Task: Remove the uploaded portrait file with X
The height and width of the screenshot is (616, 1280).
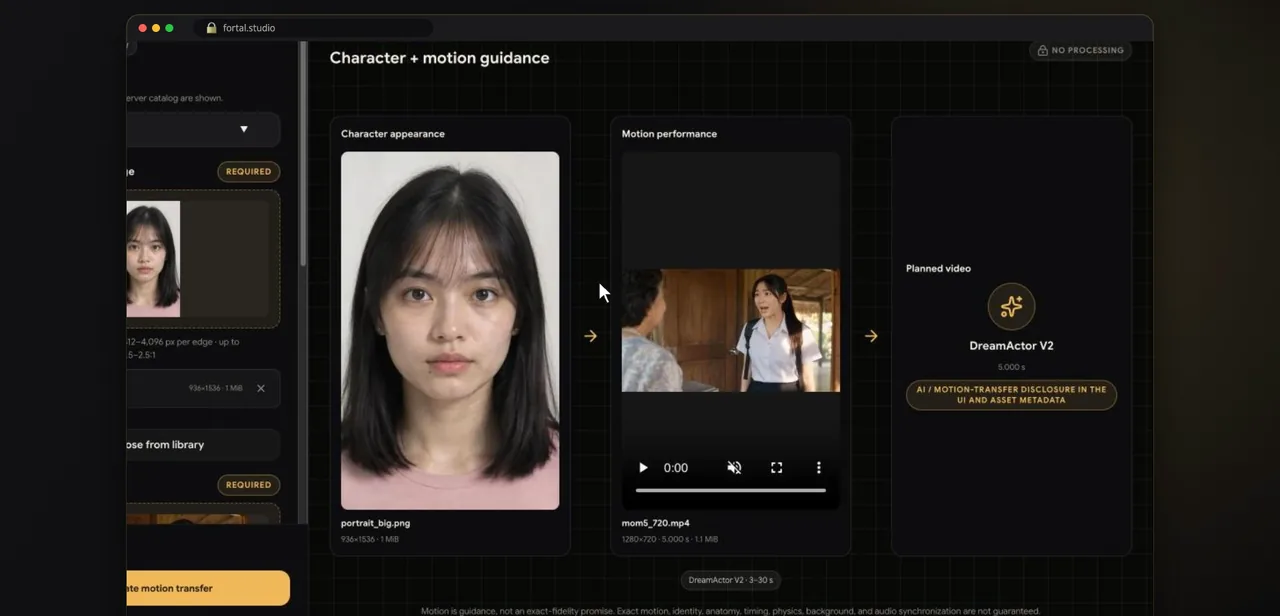Action: click(261, 388)
